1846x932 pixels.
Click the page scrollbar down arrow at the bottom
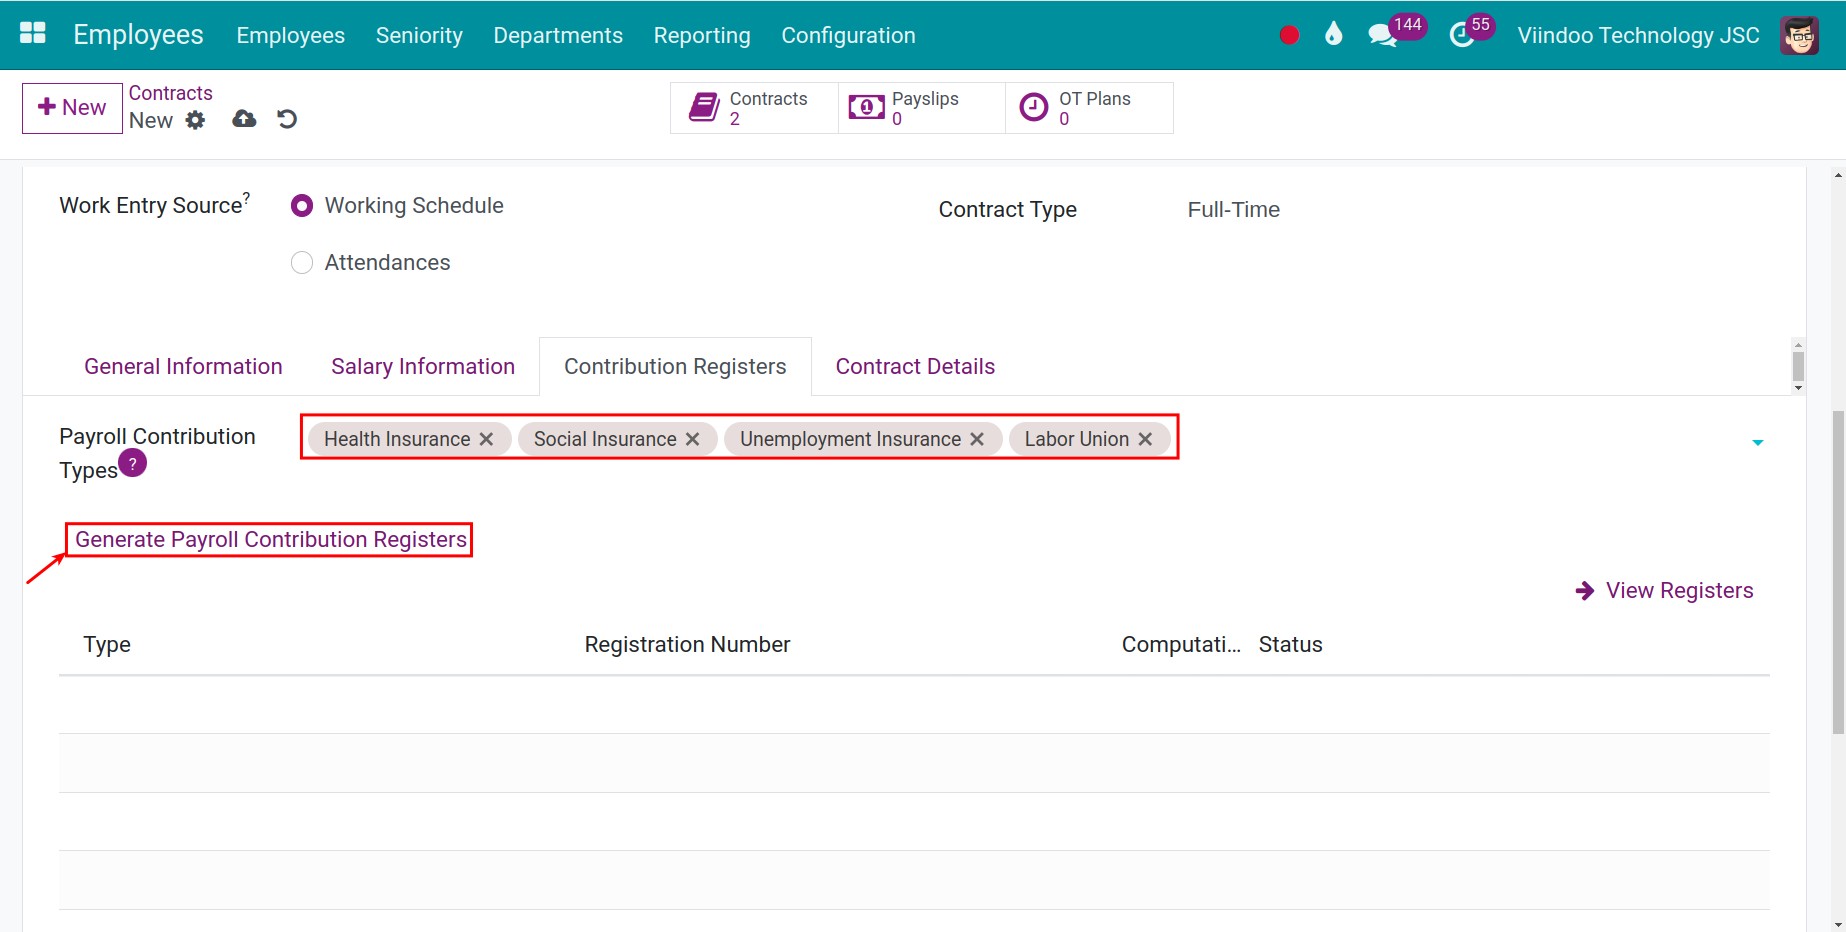1838,924
